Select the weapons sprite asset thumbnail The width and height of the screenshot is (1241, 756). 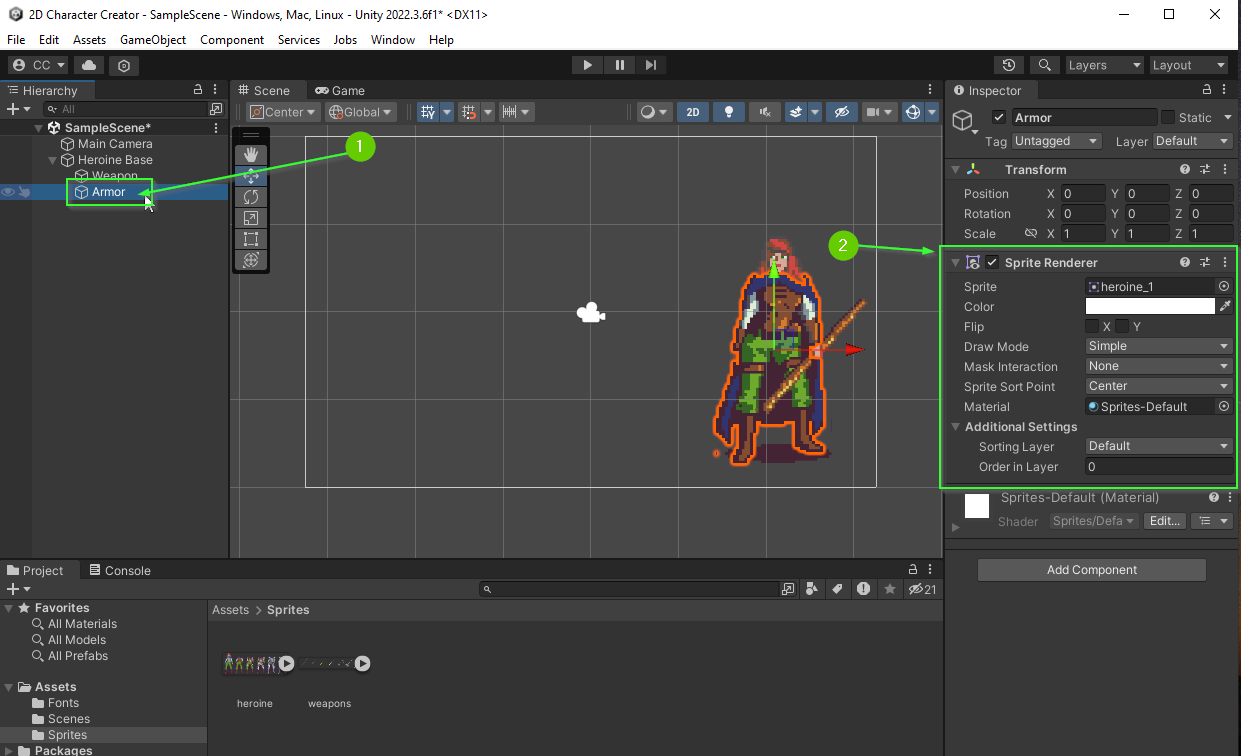pyautogui.click(x=330, y=663)
